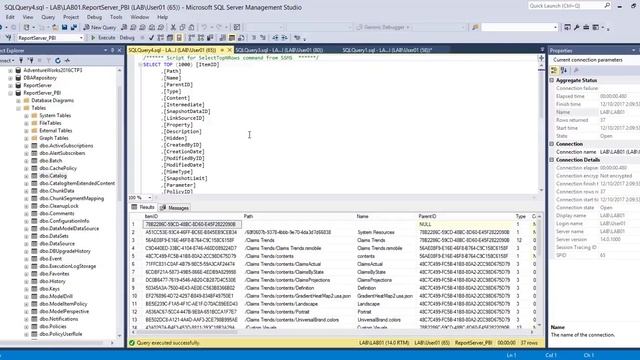Screen dimensions: 640x360
Task: Click the Quick Launch search magnifier icon
Action: (x=607, y=5)
